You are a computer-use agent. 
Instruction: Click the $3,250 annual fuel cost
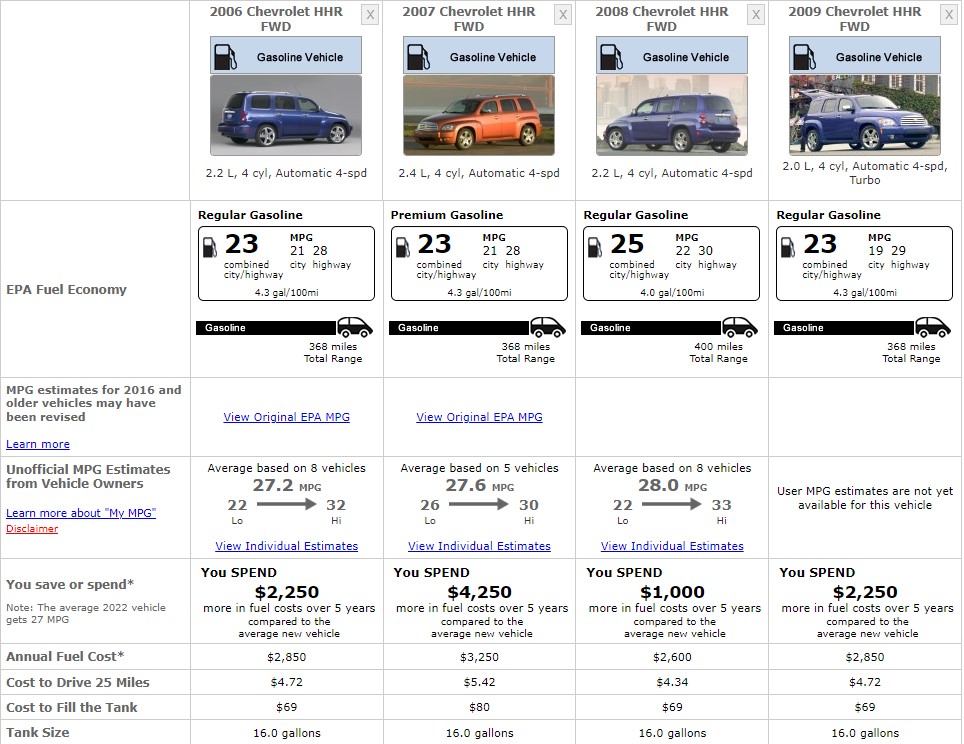pos(480,657)
